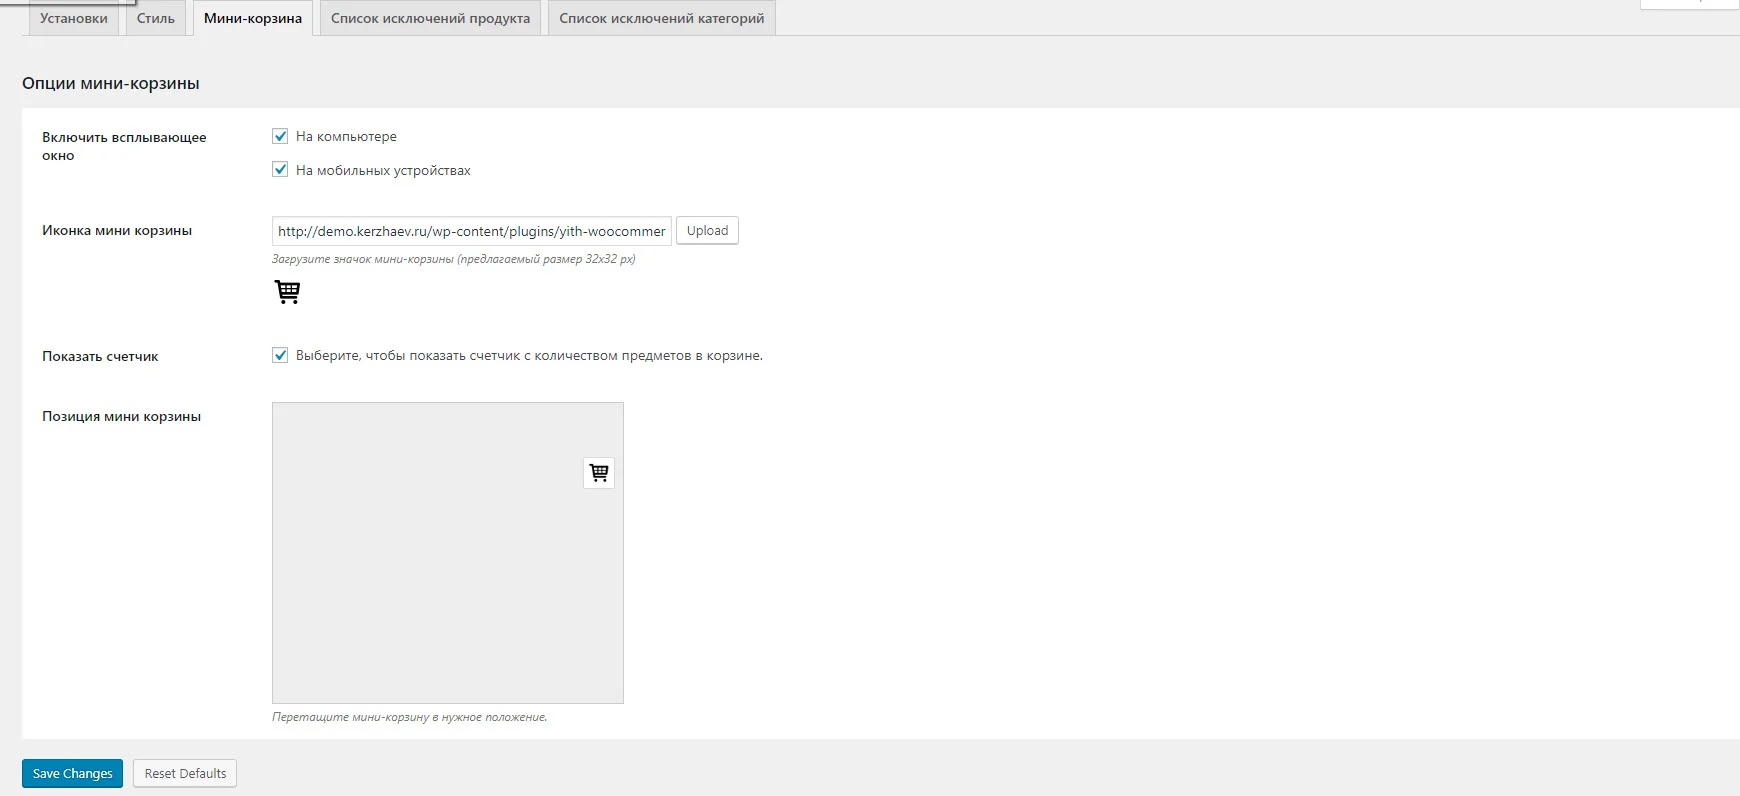The image size is (1740, 796).
Task: Open 'Список исключений продукта' tab
Action: [431, 18]
